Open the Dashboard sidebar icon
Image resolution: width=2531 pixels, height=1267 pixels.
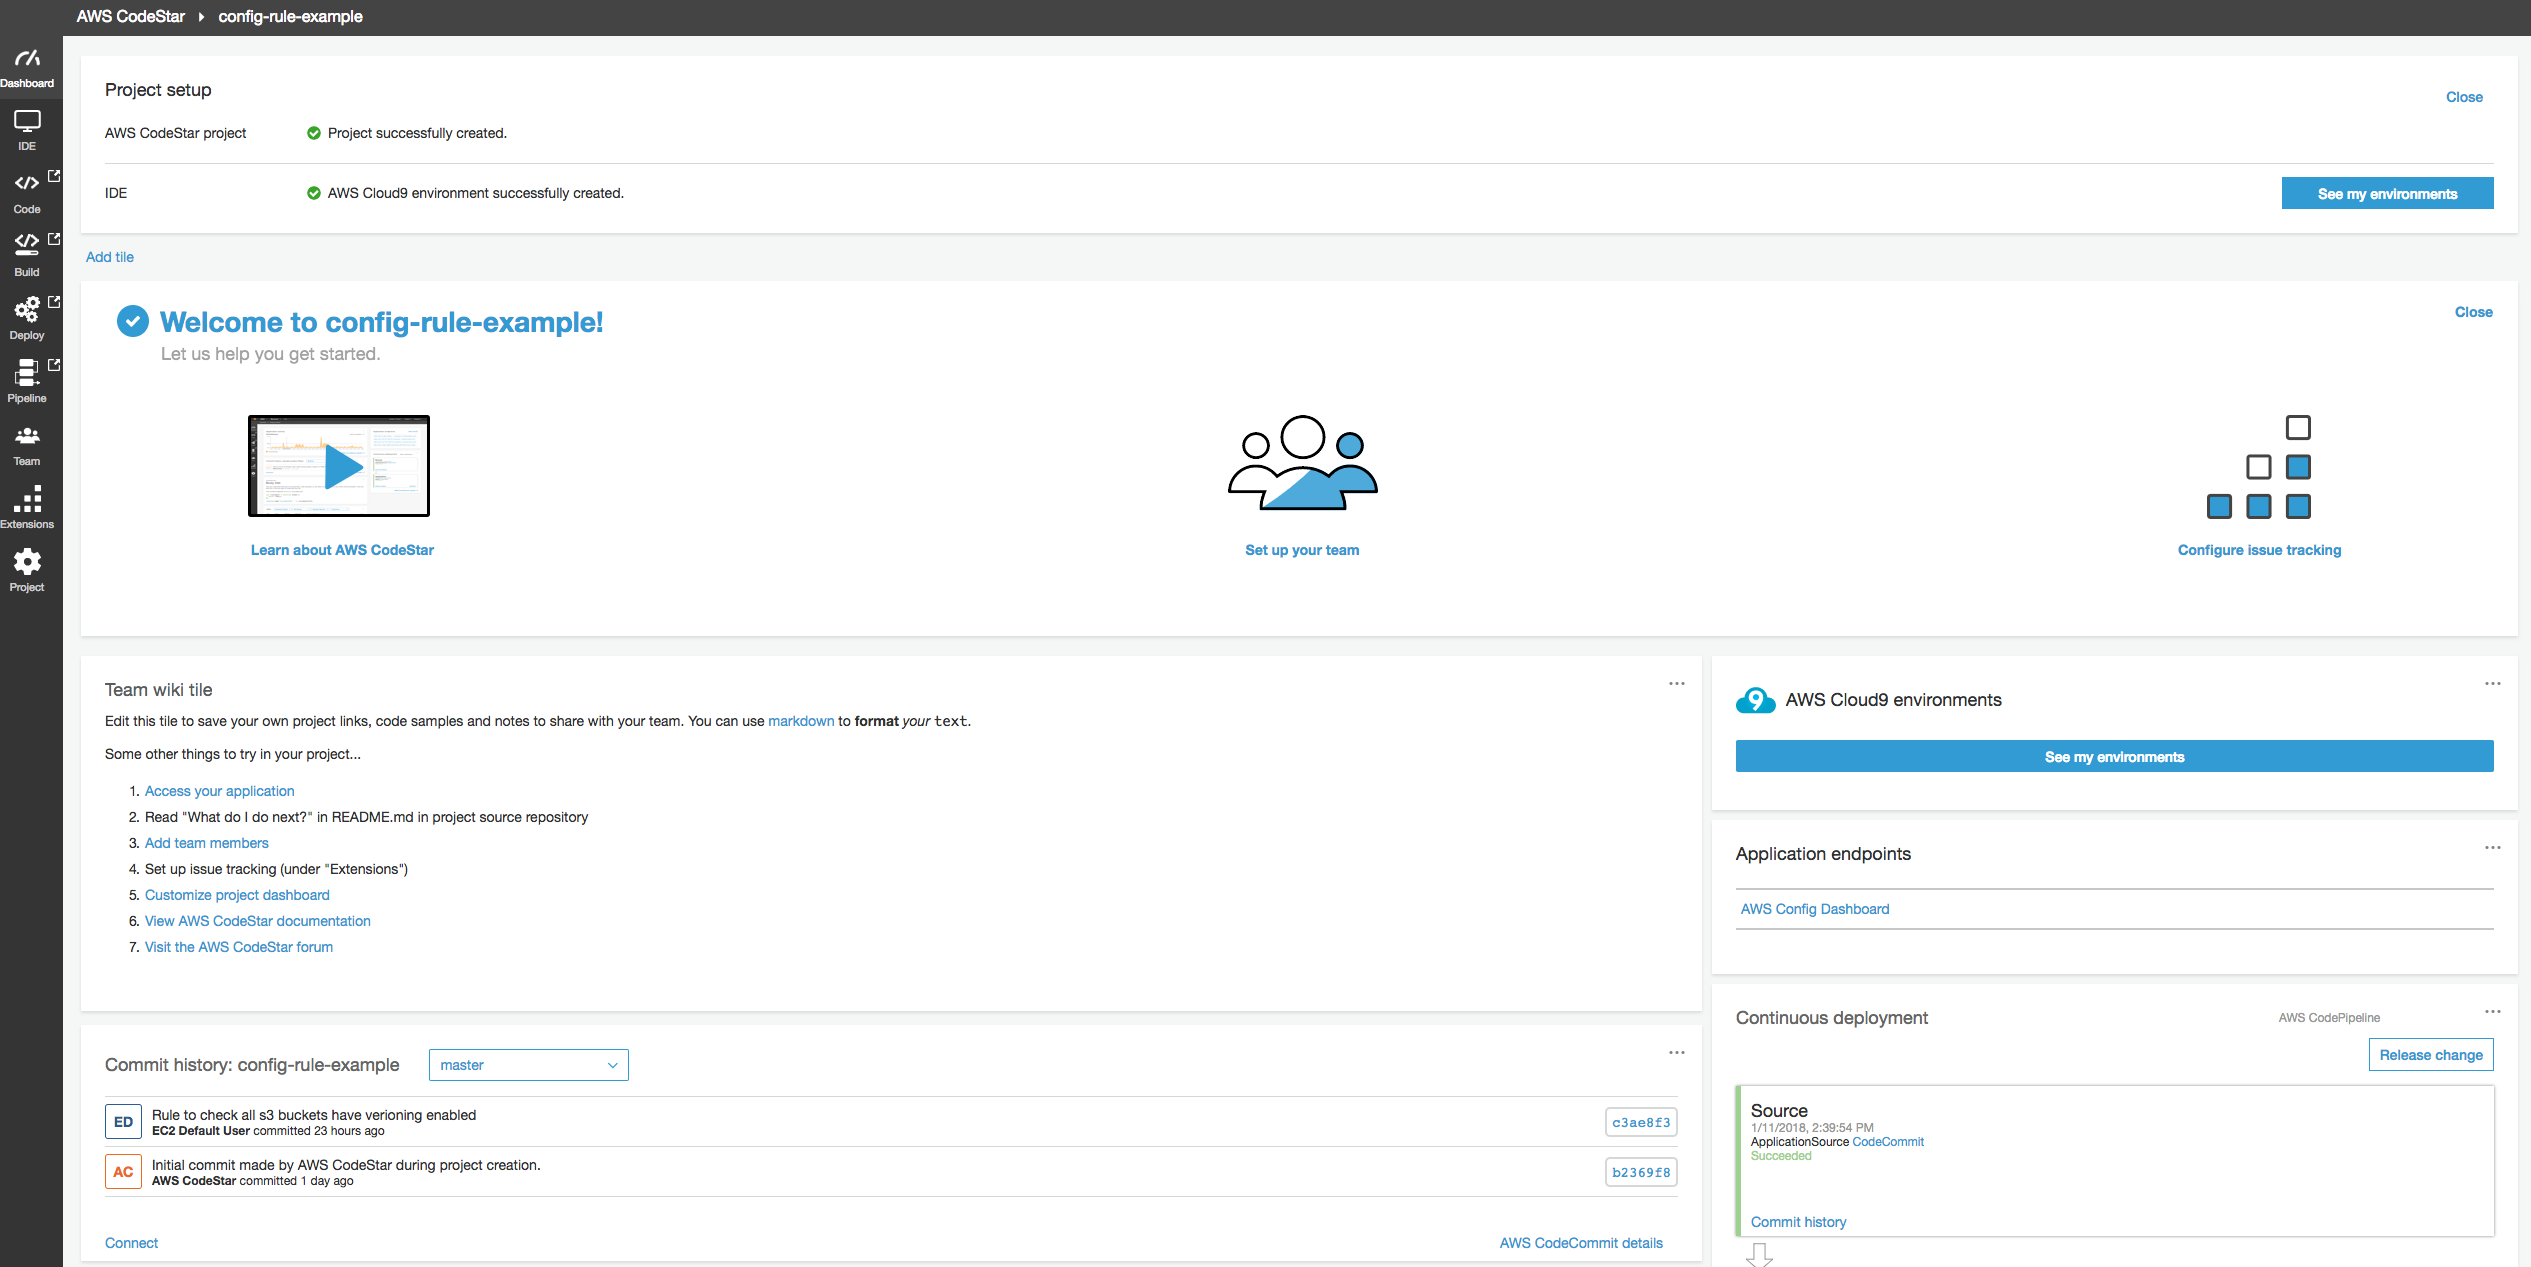[x=27, y=66]
